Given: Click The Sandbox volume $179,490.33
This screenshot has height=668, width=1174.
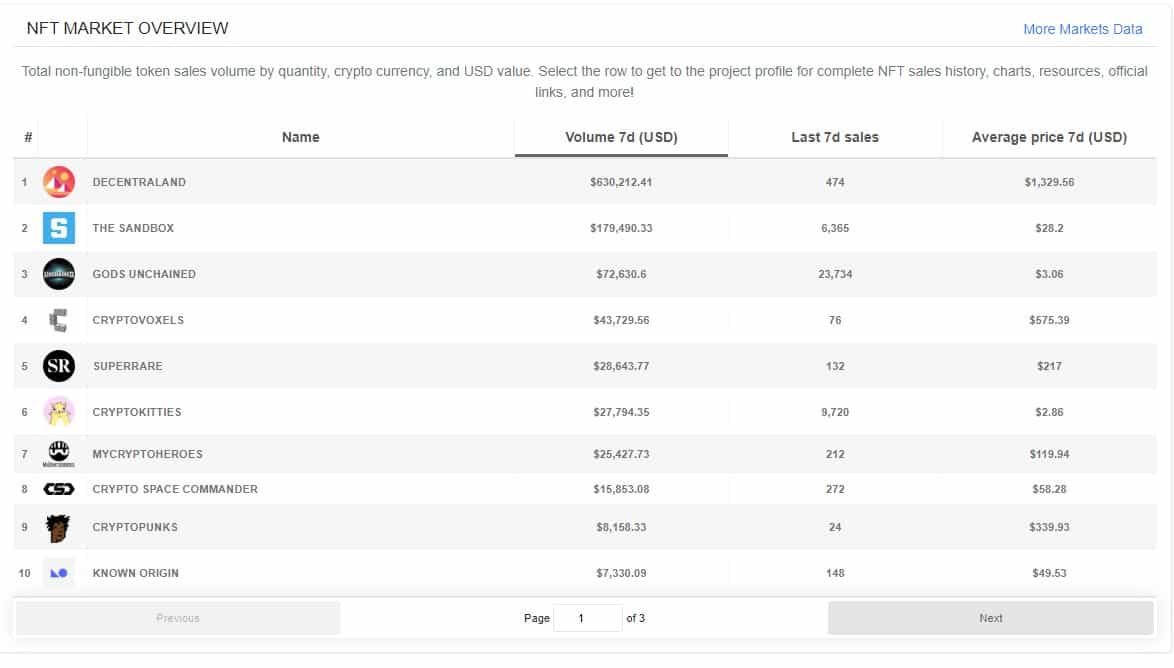Looking at the screenshot, I should 621,228.
